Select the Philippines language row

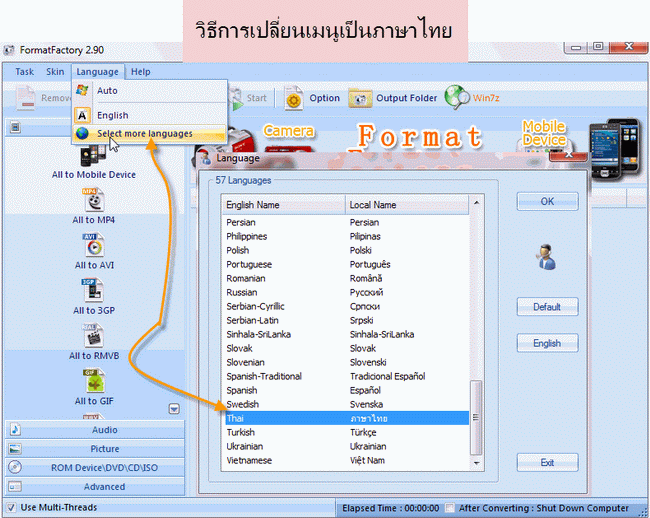click(347, 236)
